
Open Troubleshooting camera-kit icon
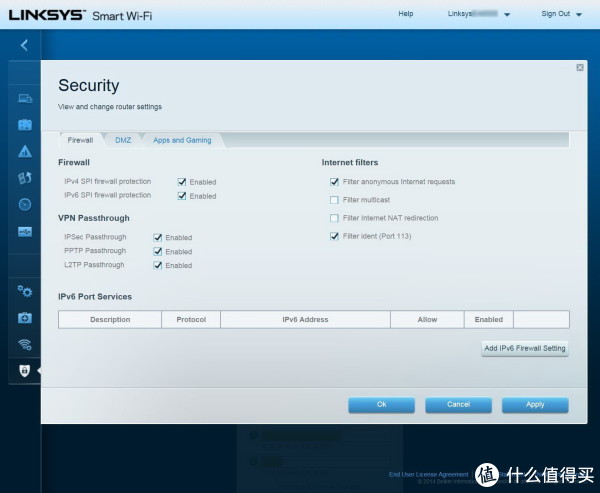click(25, 318)
